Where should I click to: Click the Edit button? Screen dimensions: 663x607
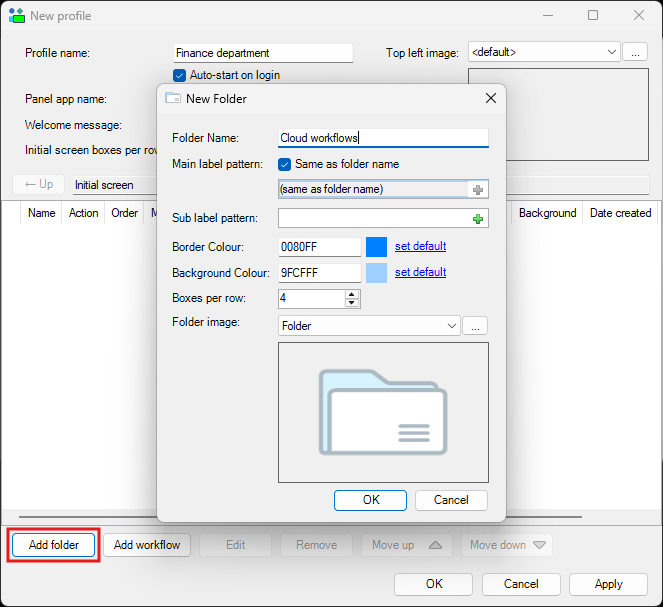pyautogui.click(x=236, y=545)
